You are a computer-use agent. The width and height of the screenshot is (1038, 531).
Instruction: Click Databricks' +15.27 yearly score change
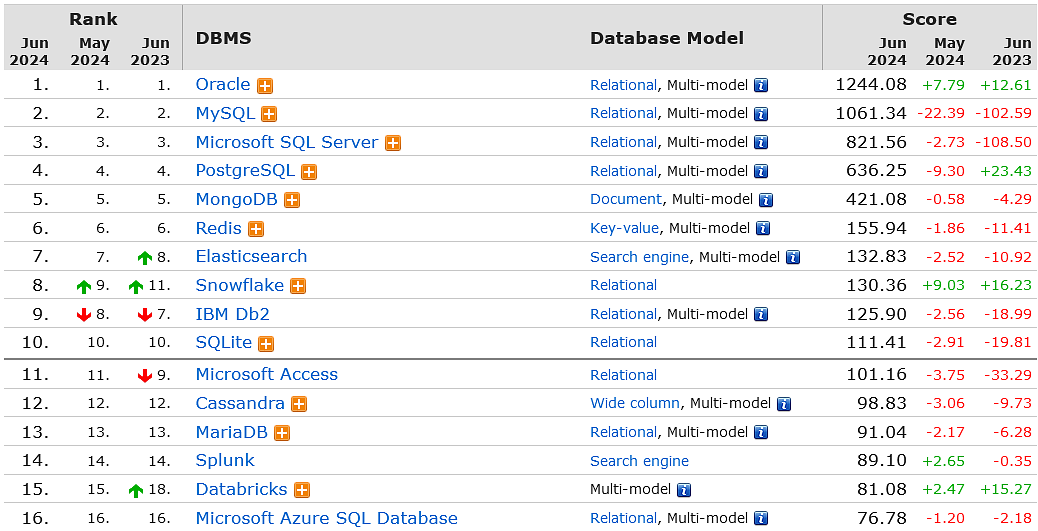[x=1005, y=489]
